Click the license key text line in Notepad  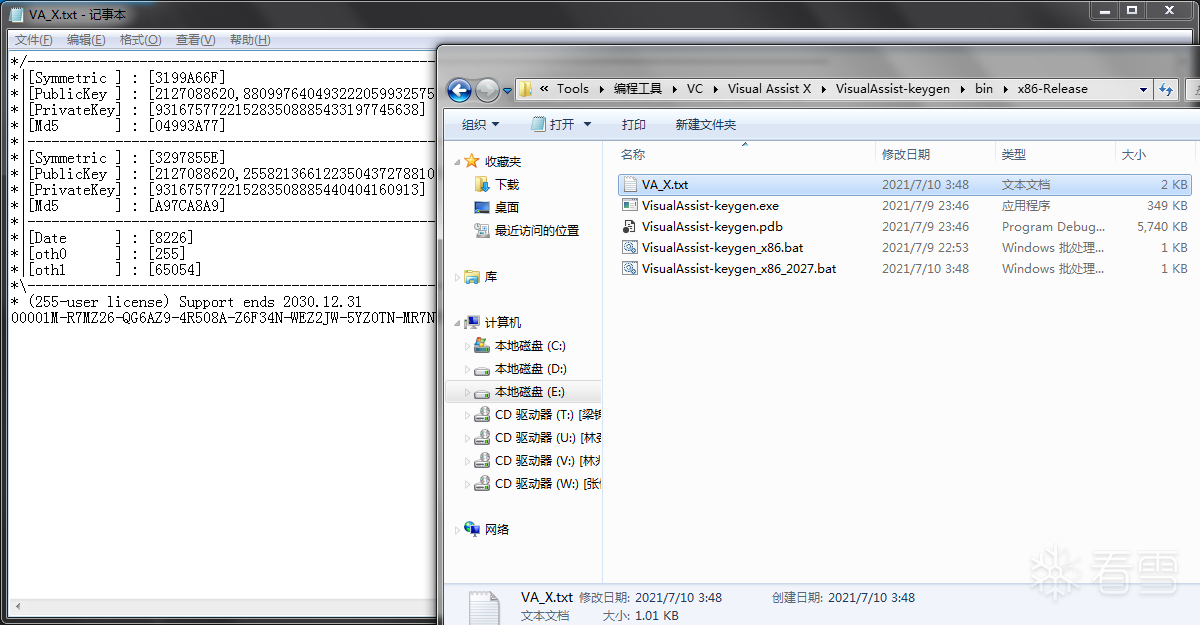point(224,318)
